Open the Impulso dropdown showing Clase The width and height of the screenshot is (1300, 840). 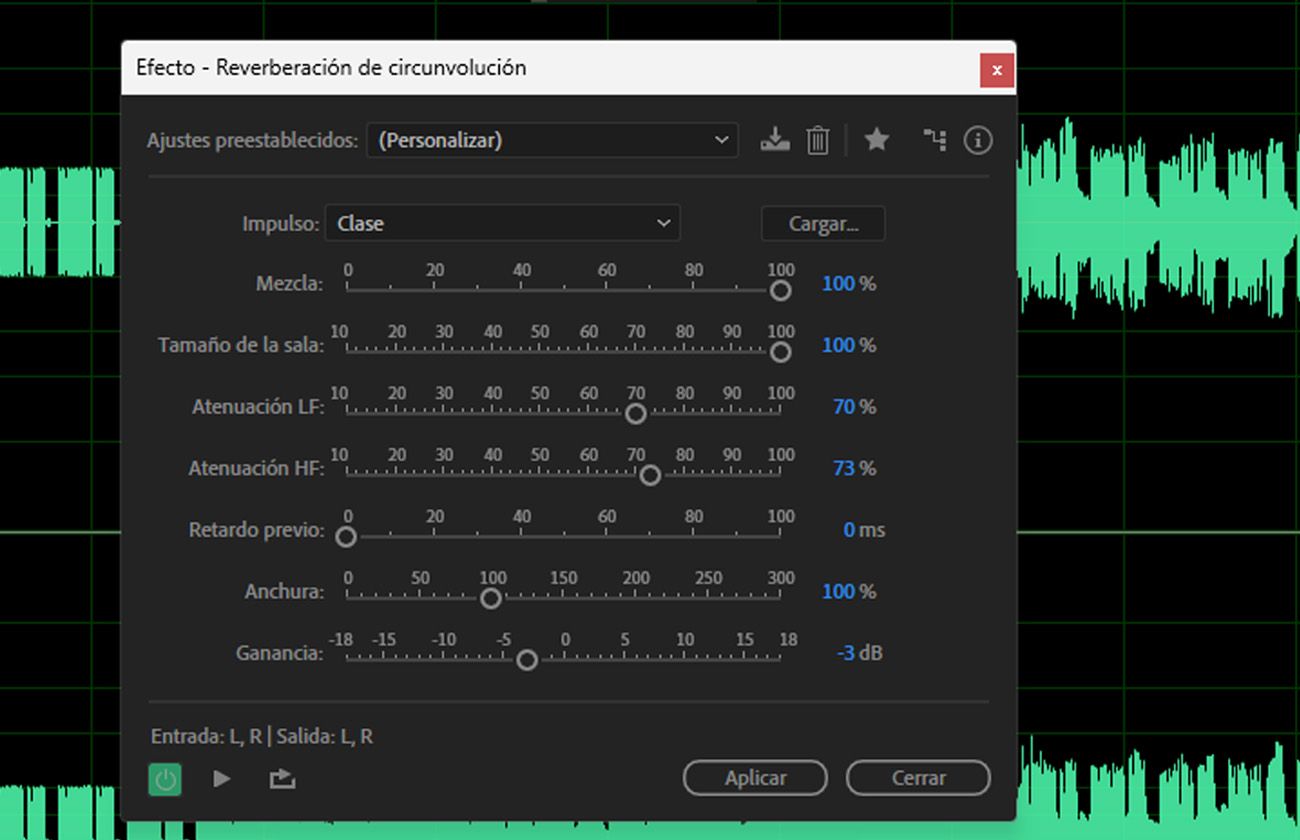[503, 223]
